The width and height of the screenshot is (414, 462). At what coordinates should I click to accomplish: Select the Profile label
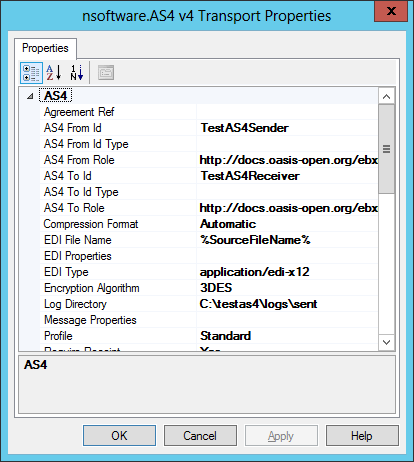click(58, 336)
